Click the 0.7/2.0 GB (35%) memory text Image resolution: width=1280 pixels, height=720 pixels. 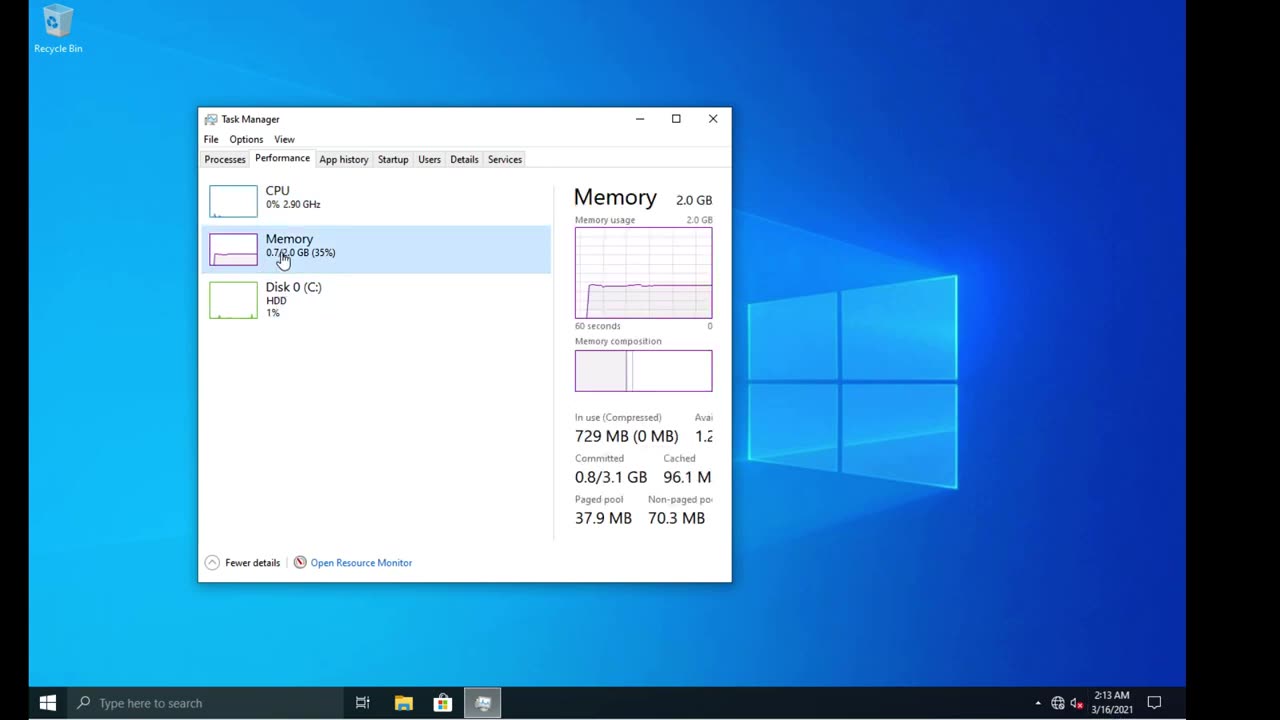pos(300,253)
